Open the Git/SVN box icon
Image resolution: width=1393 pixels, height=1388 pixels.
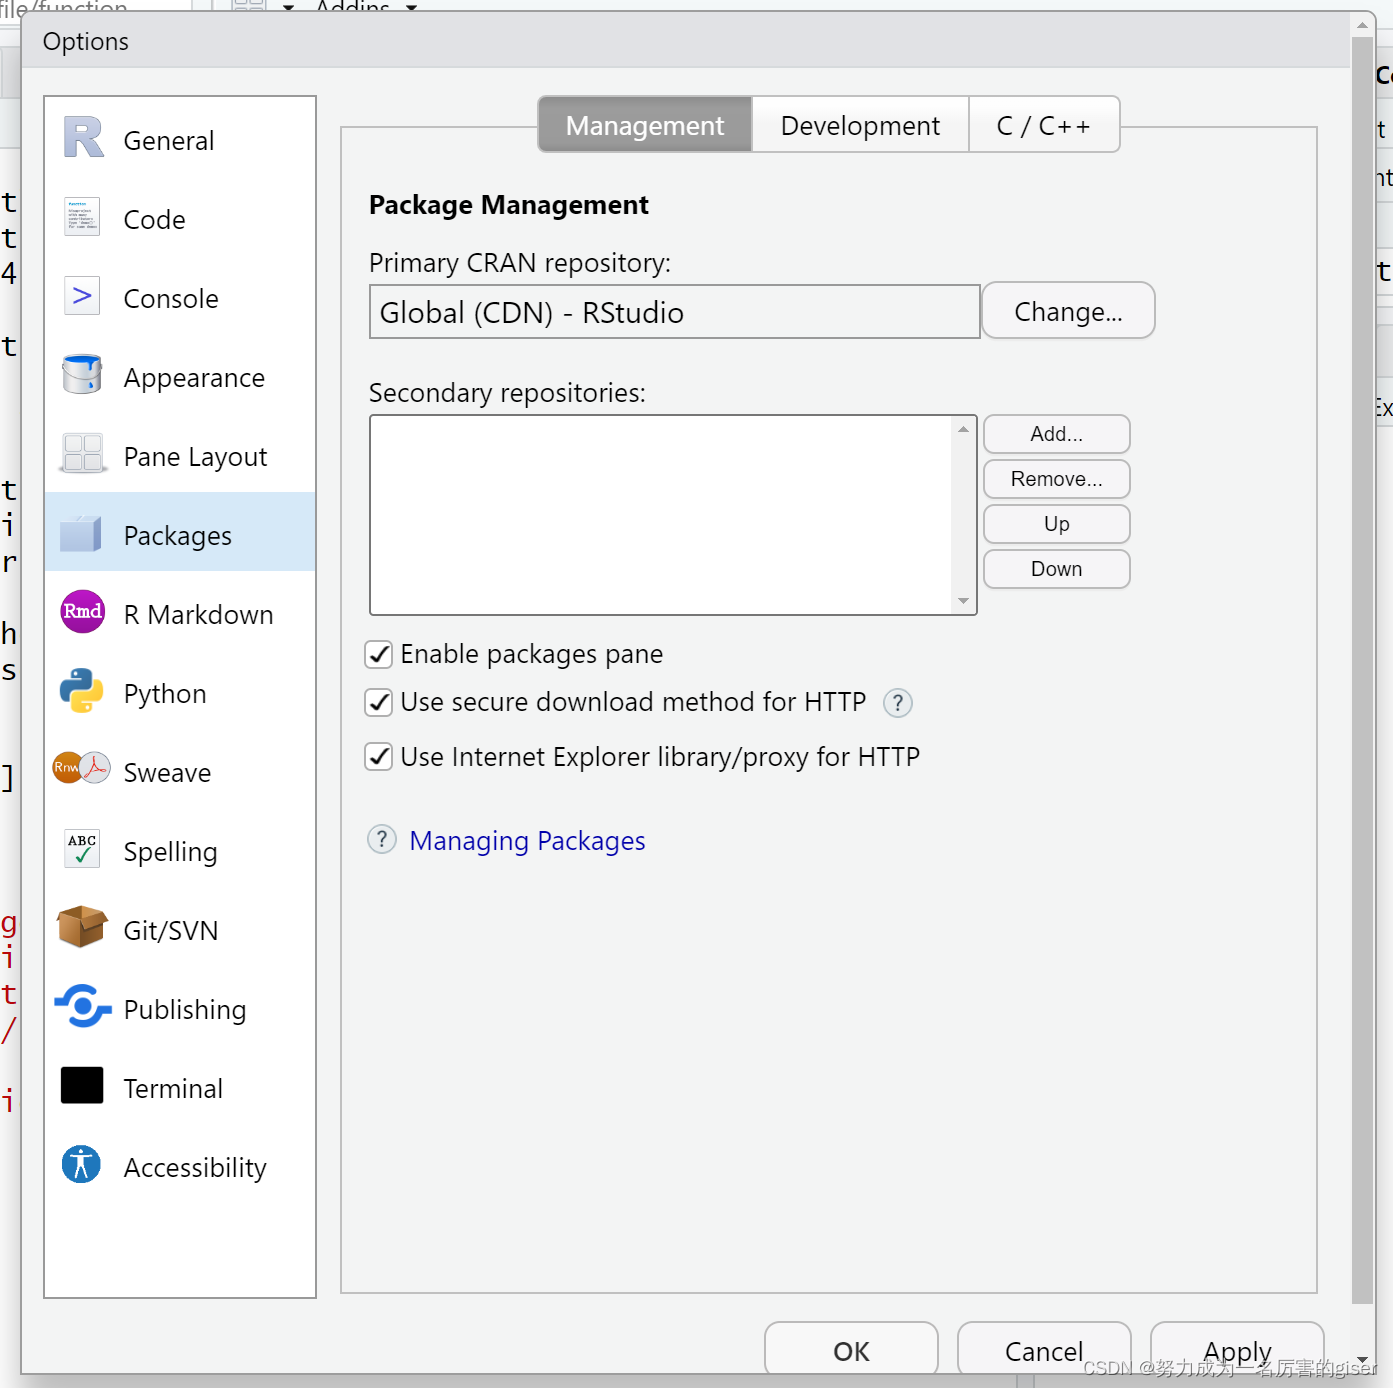(82, 927)
